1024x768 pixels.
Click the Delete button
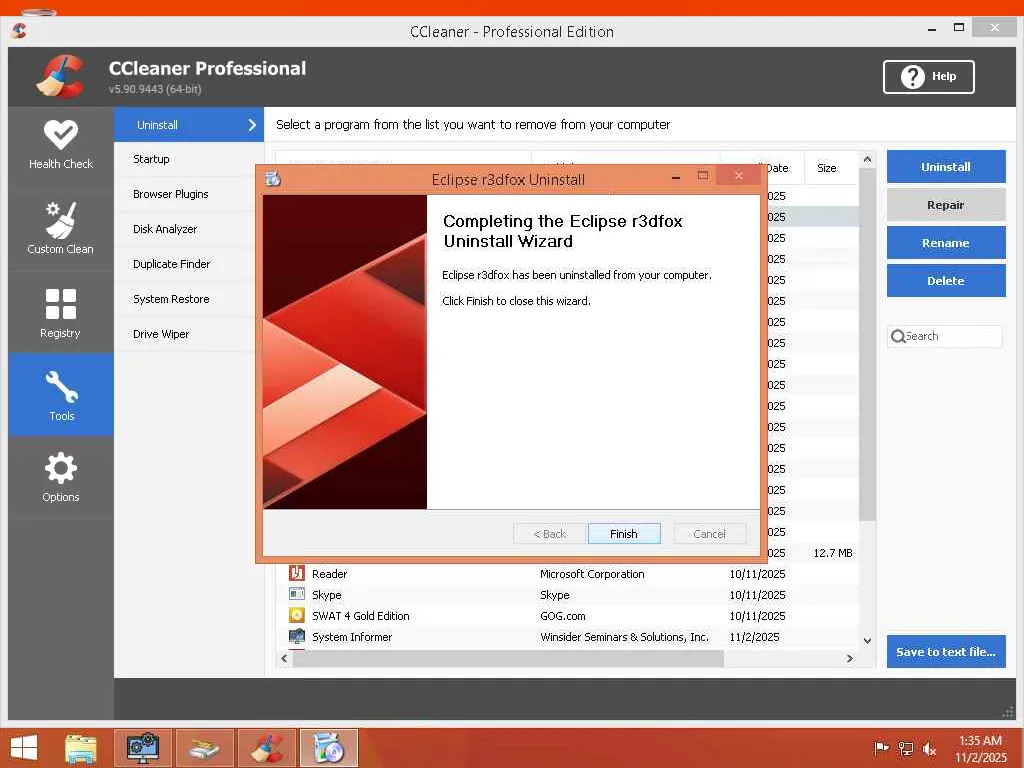coord(946,280)
